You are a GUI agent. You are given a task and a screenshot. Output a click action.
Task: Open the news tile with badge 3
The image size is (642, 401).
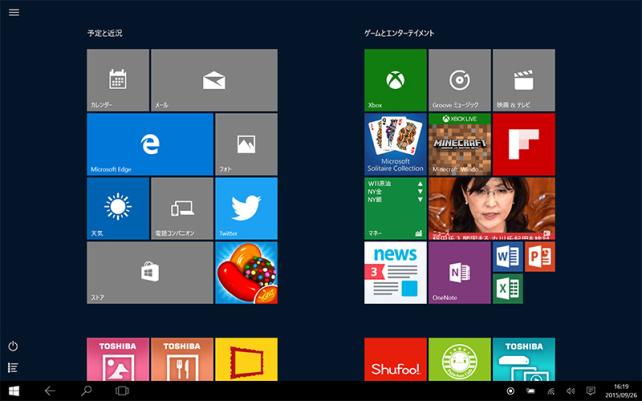pyautogui.click(x=396, y=273)
